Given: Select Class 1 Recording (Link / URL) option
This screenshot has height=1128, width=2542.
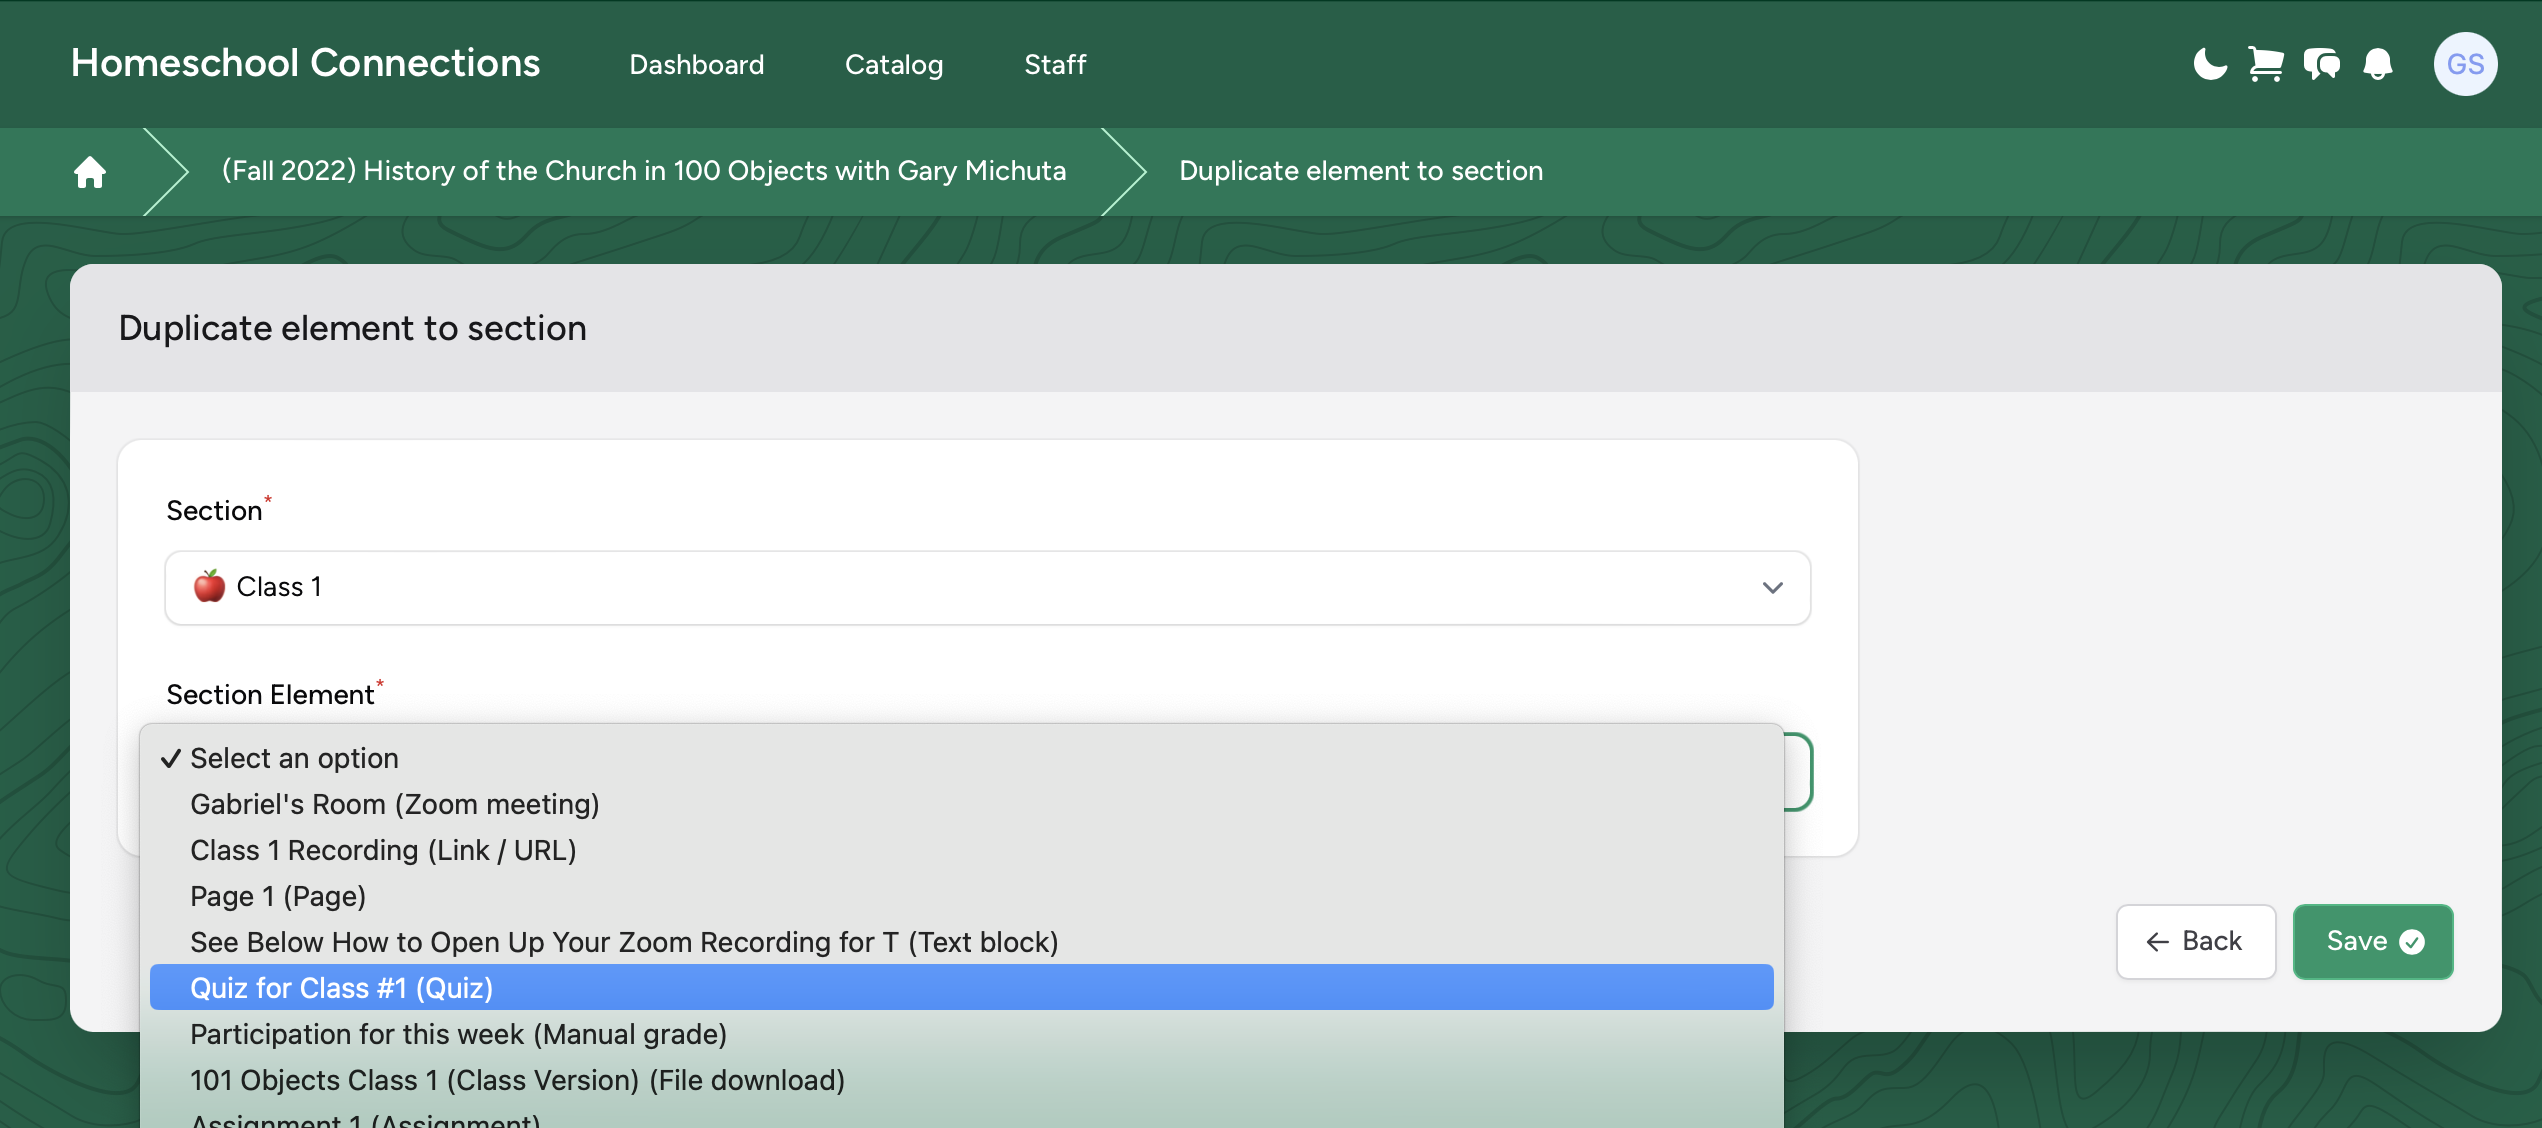Looking at the screenshot, I should point(962,850).
